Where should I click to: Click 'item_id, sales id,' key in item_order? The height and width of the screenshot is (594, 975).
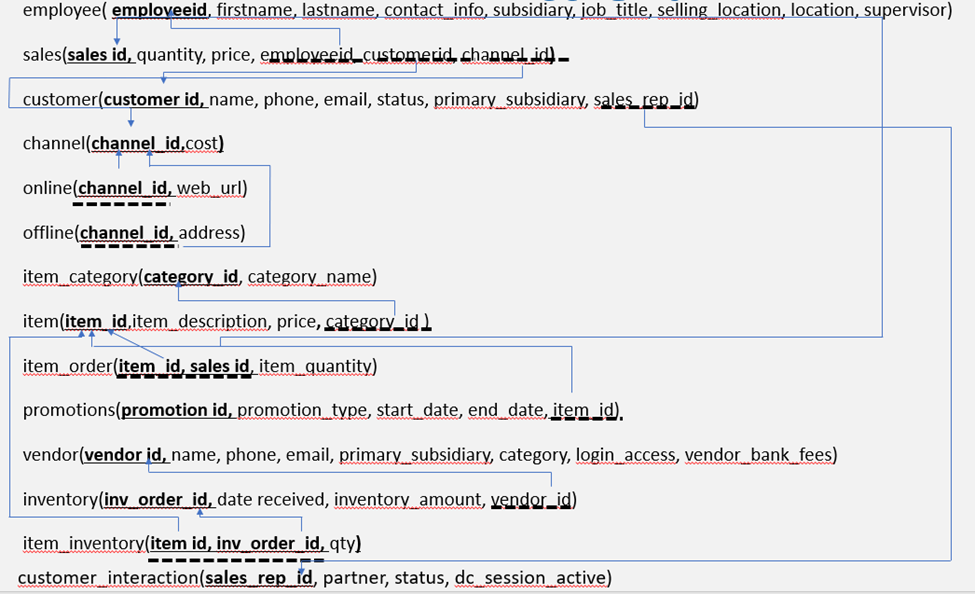[x=185, y=366]
